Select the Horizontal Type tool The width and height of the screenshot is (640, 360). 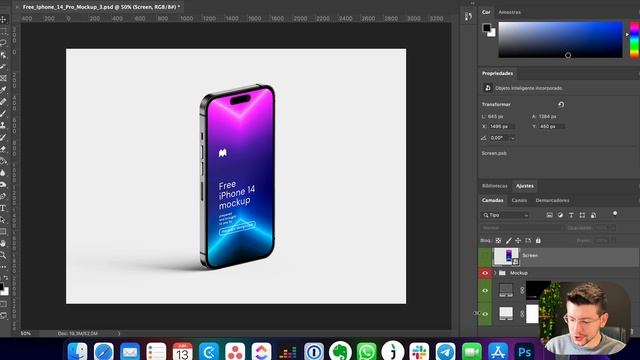click(x=4, y=208)
